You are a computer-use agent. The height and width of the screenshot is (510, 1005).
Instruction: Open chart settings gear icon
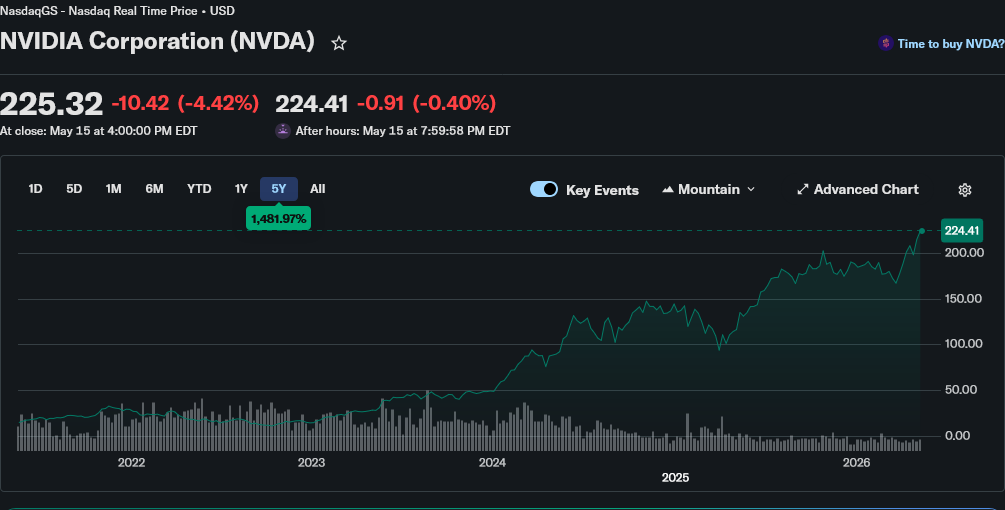point(965,190)
